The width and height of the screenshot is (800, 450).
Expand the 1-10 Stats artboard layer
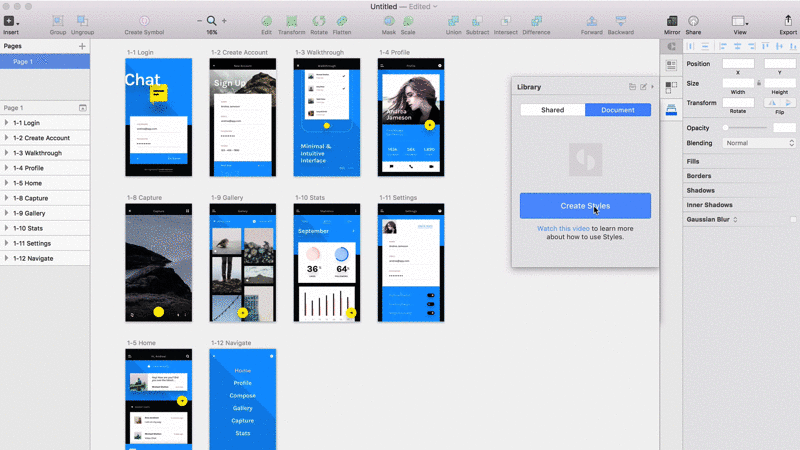click(7, 228)
